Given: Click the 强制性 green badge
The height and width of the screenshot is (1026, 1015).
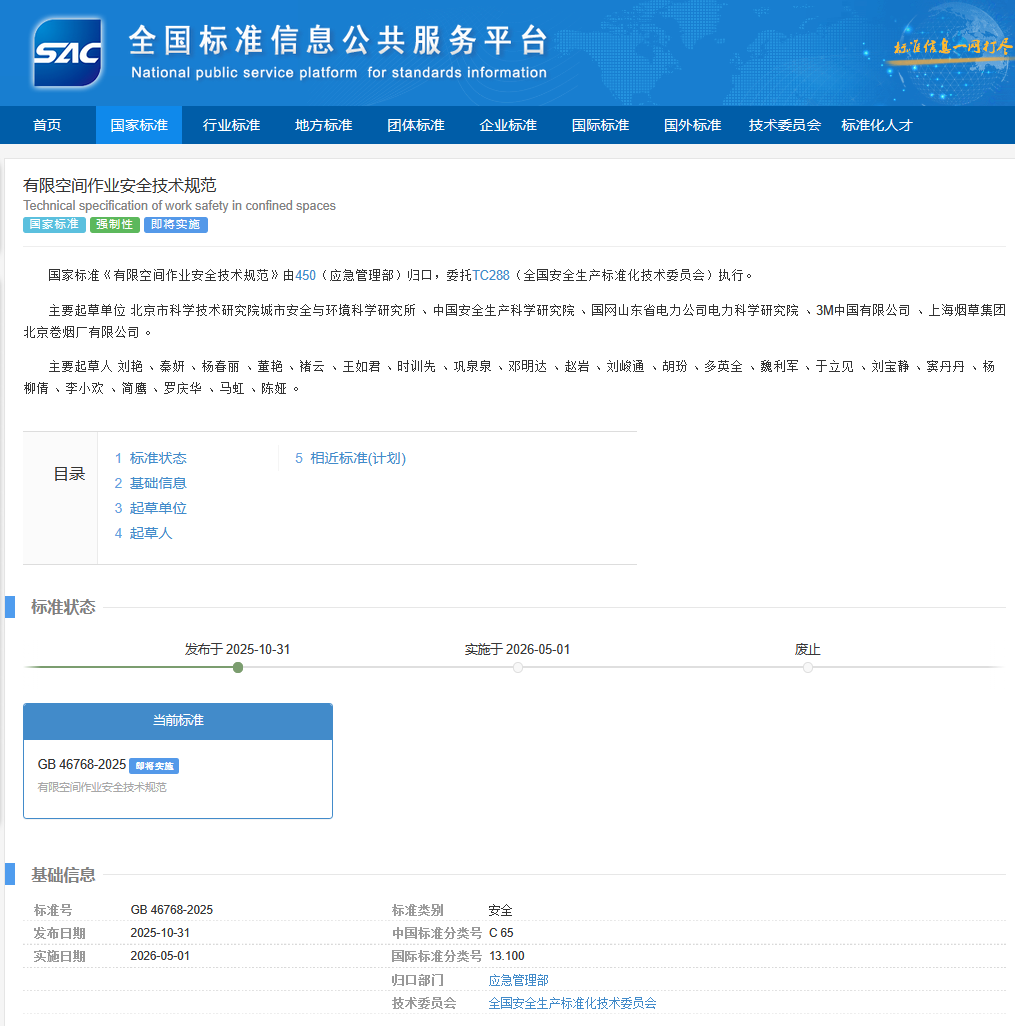Looking at the screenshot, I should coord(114,225).
